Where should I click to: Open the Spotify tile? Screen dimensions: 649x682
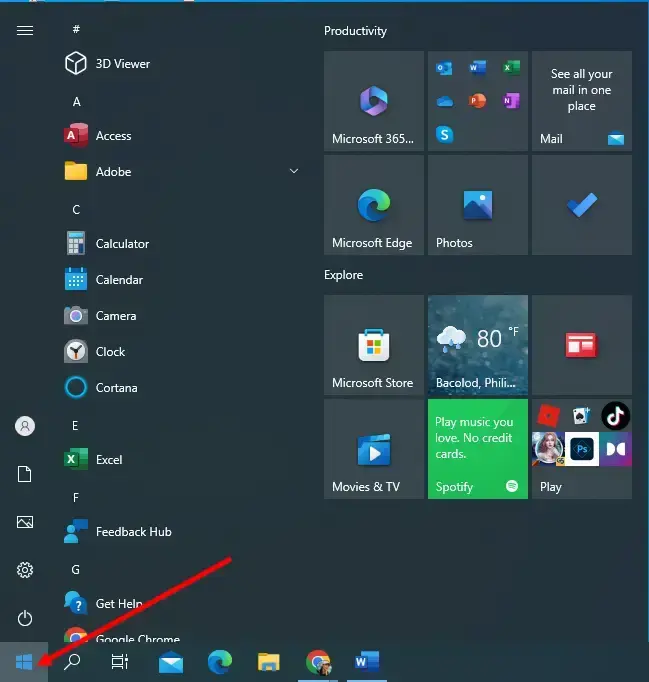click(478, 449)
